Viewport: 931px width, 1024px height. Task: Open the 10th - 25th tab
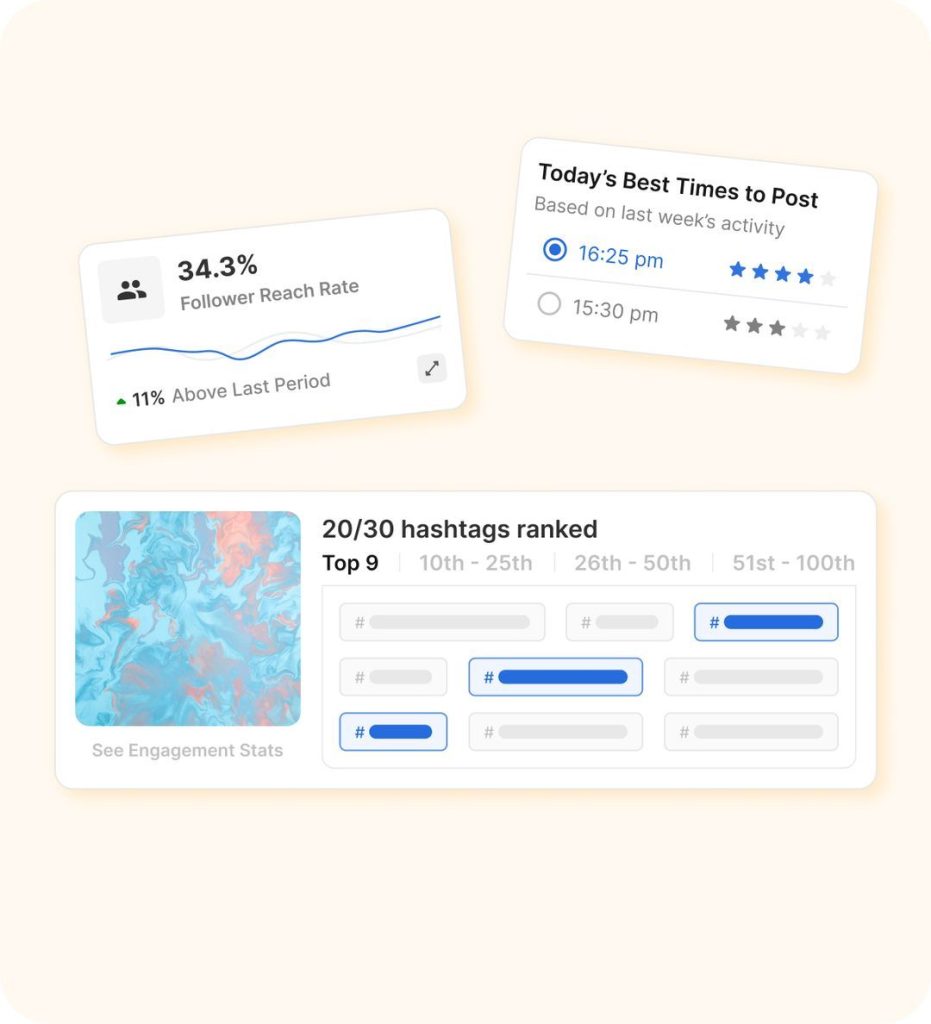(x=475, y=563)
